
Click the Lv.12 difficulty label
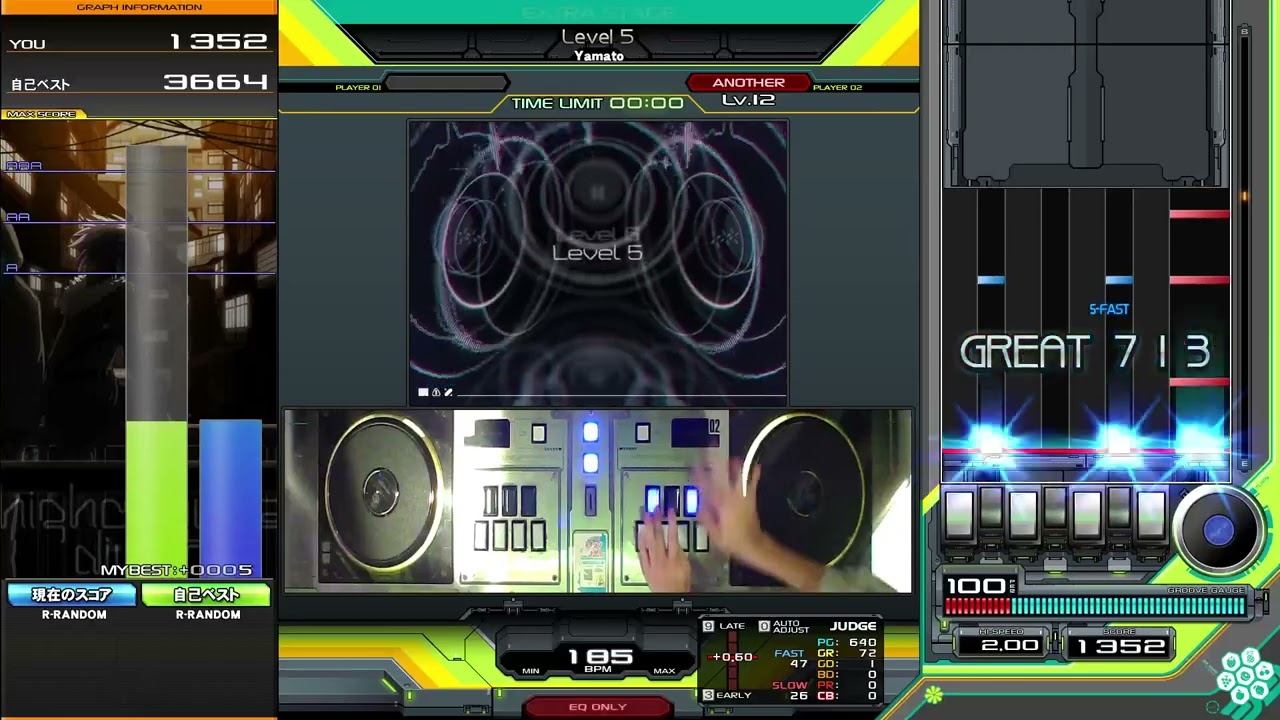[748, 100]
